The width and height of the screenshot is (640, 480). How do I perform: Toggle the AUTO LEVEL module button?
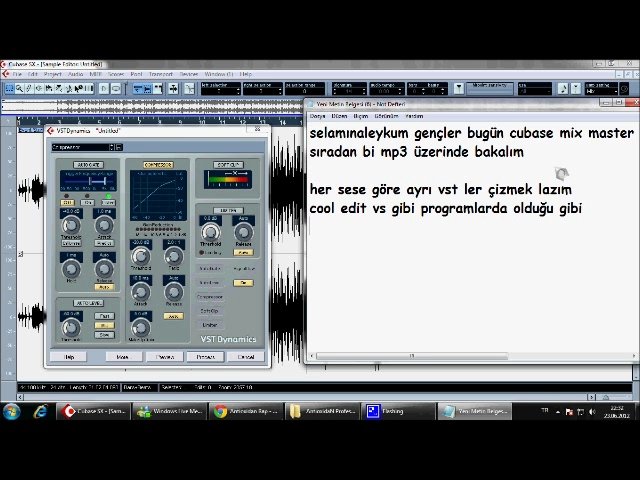coord(88,303)
